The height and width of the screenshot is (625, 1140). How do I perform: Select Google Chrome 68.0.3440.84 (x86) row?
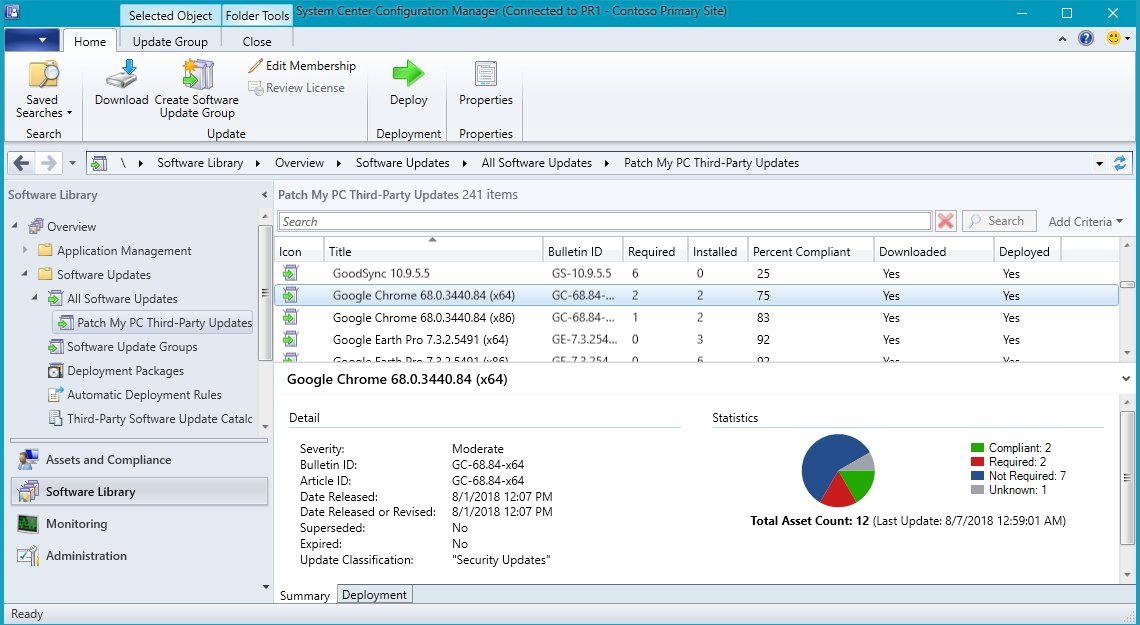tap(697, 318)
